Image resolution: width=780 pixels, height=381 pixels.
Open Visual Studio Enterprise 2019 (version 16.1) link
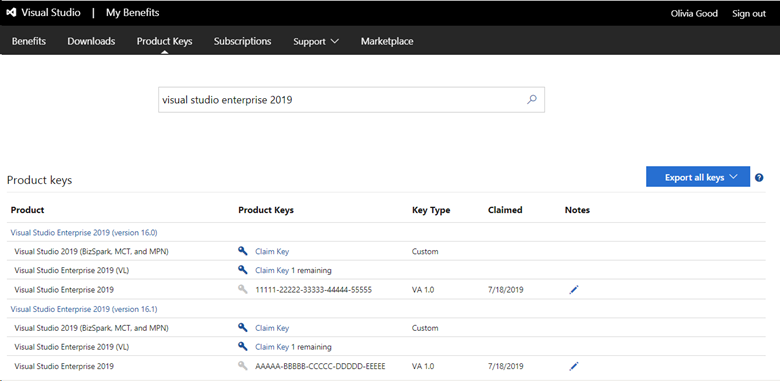coord(84,309)
